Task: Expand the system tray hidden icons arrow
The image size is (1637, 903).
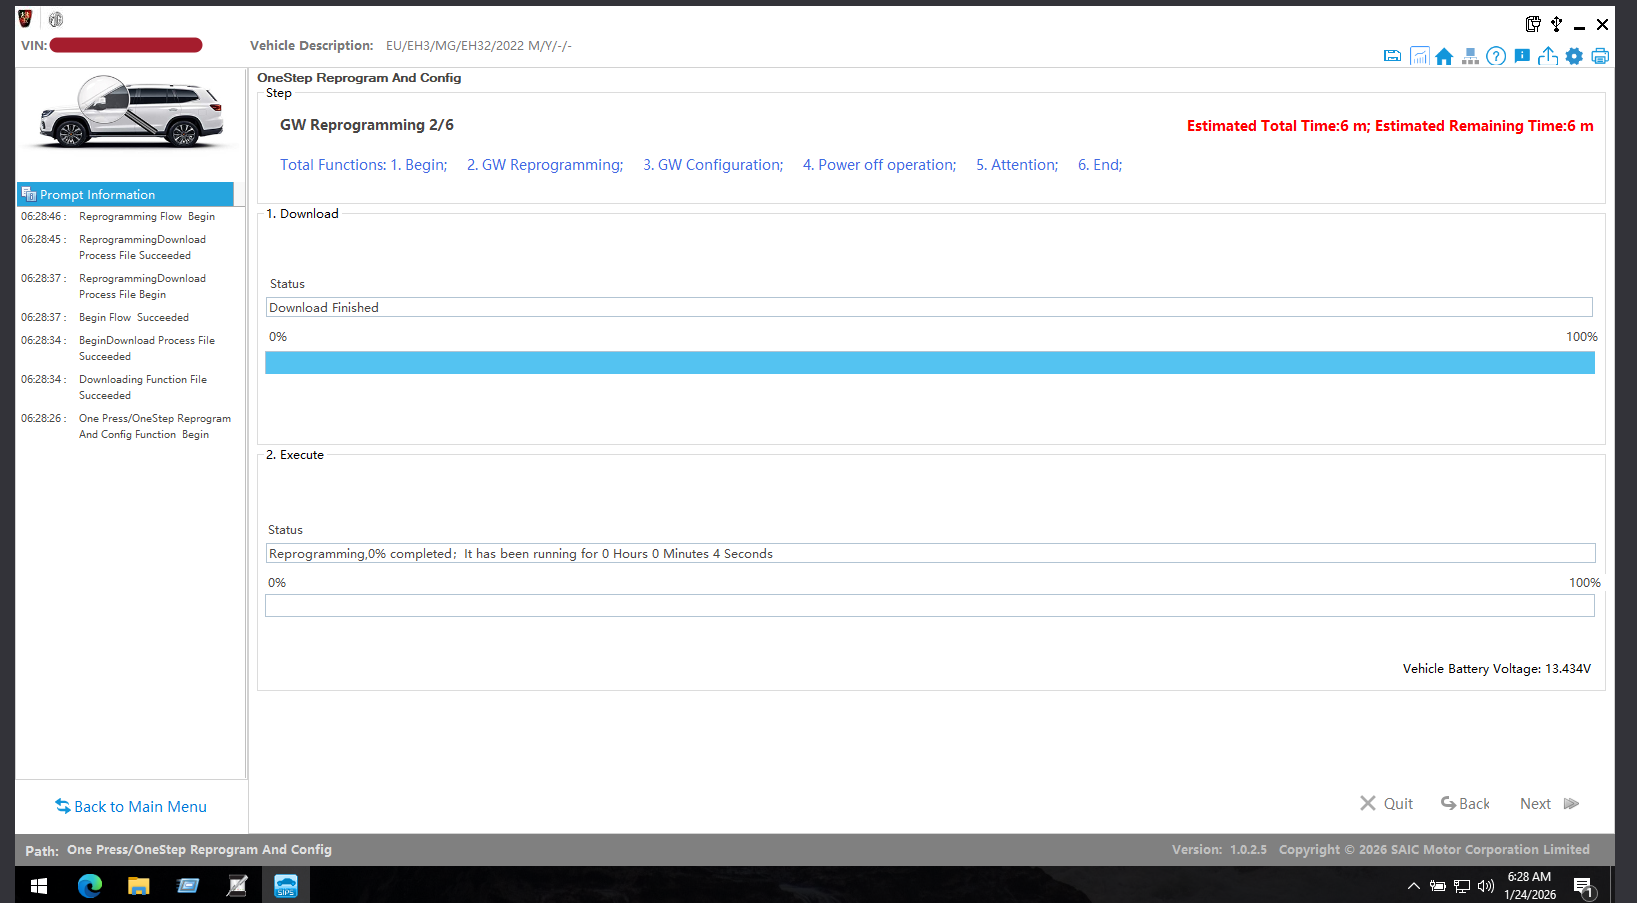Action: point(1413,885)
